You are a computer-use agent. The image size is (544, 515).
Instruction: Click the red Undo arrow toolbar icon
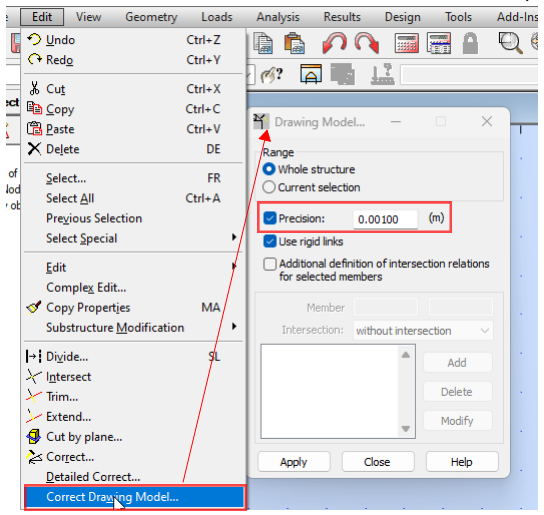334,43
